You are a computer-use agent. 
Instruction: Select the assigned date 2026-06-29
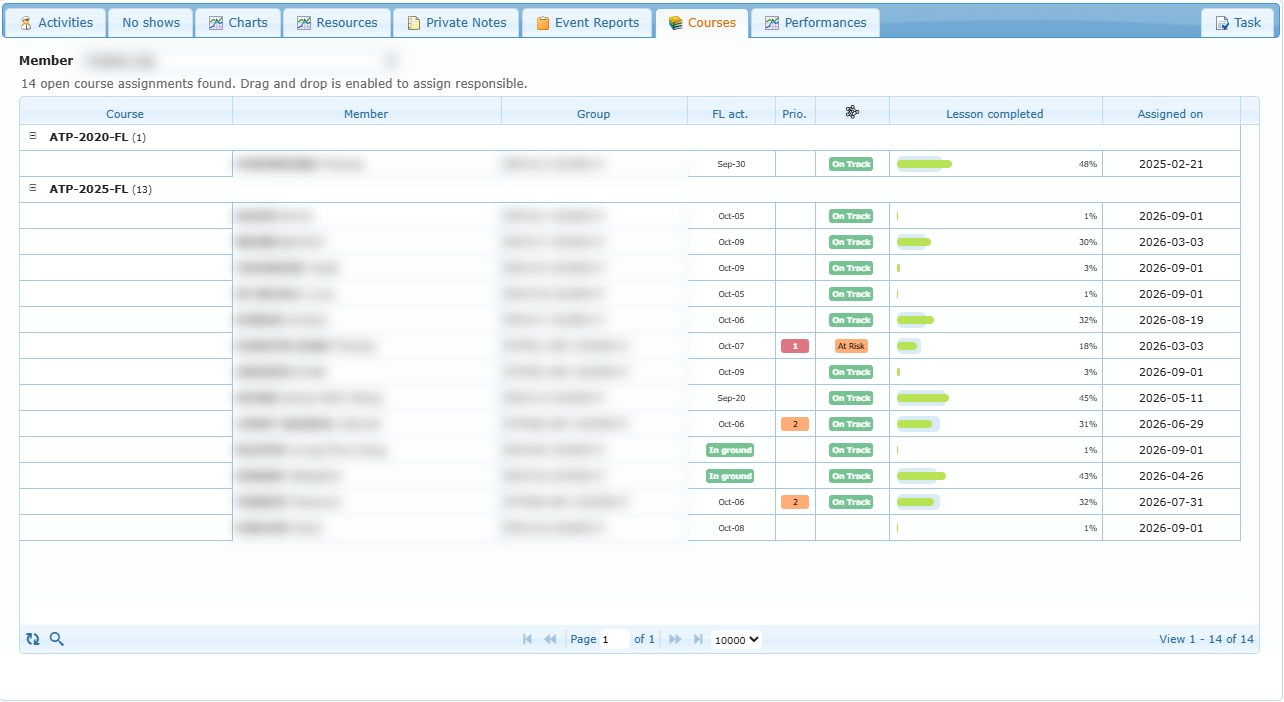[1171, 424]
